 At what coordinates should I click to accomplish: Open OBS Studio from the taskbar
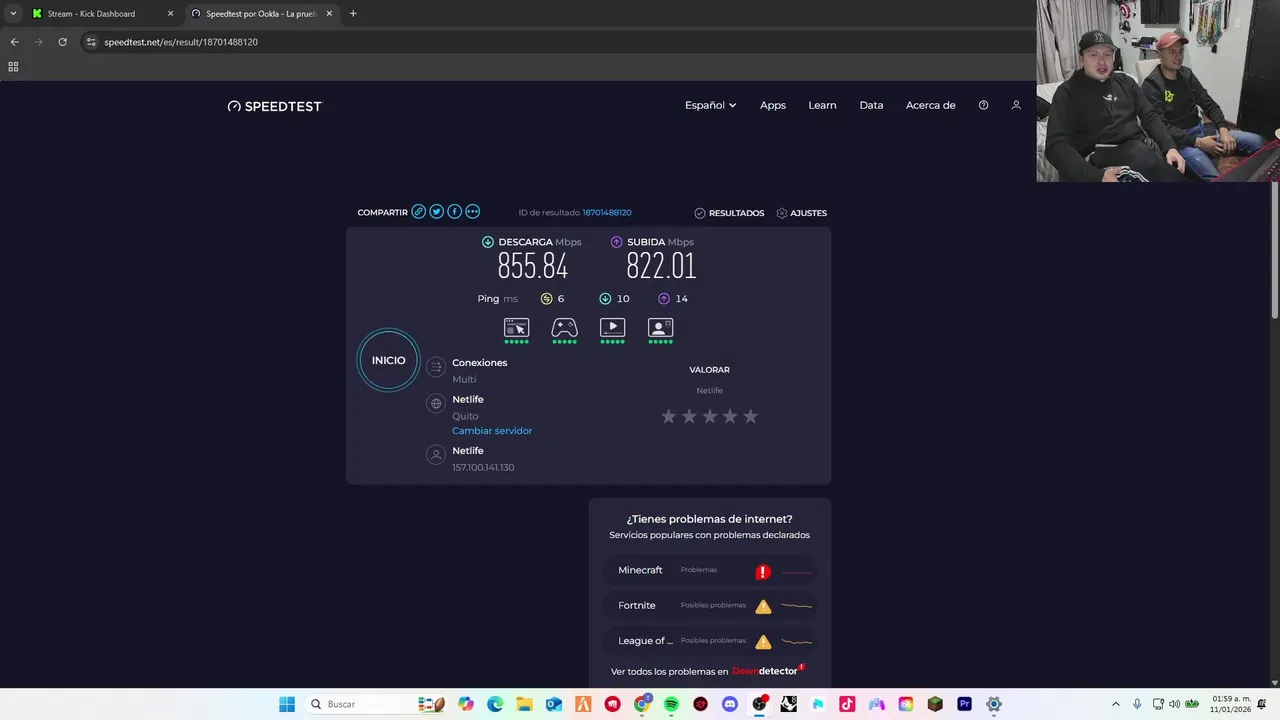[759, 704]
